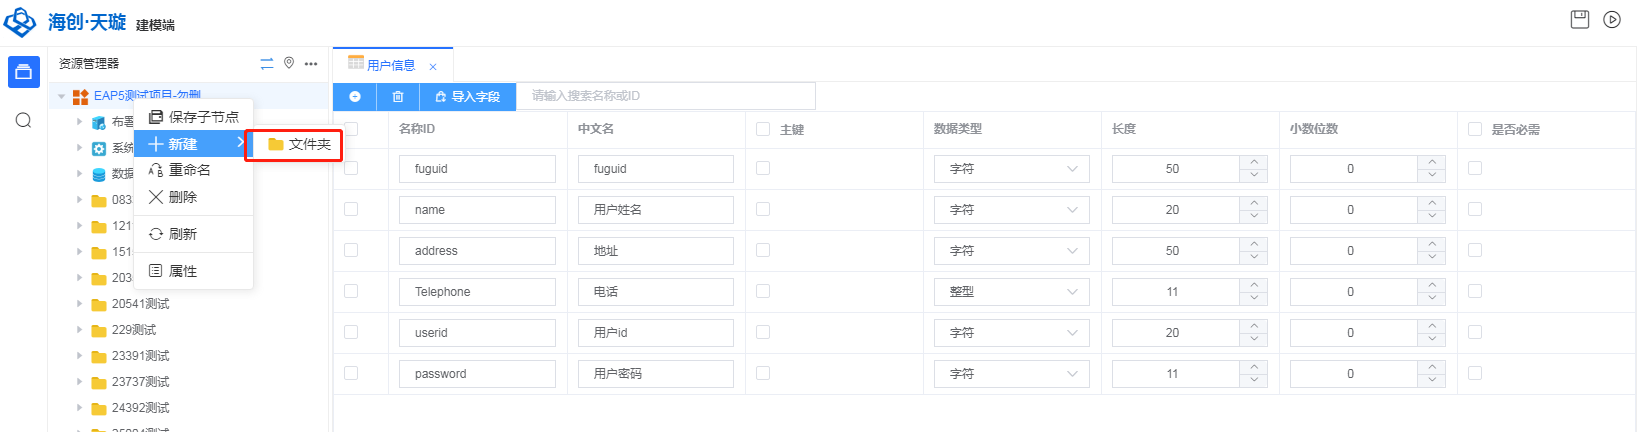Open the search icon in left sidebar
The height and width of the screenshot is (432, 1637).
(24, 121)
